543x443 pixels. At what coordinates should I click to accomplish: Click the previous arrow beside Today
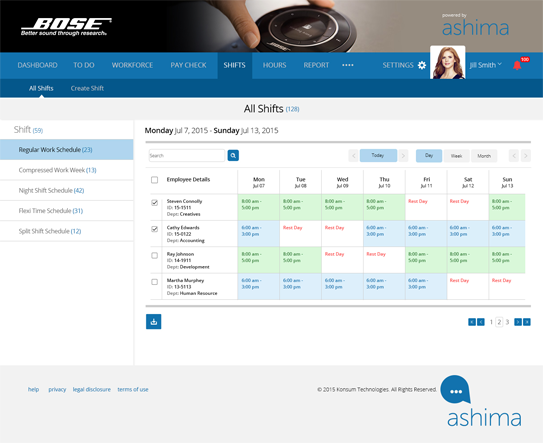pos(354,156)
